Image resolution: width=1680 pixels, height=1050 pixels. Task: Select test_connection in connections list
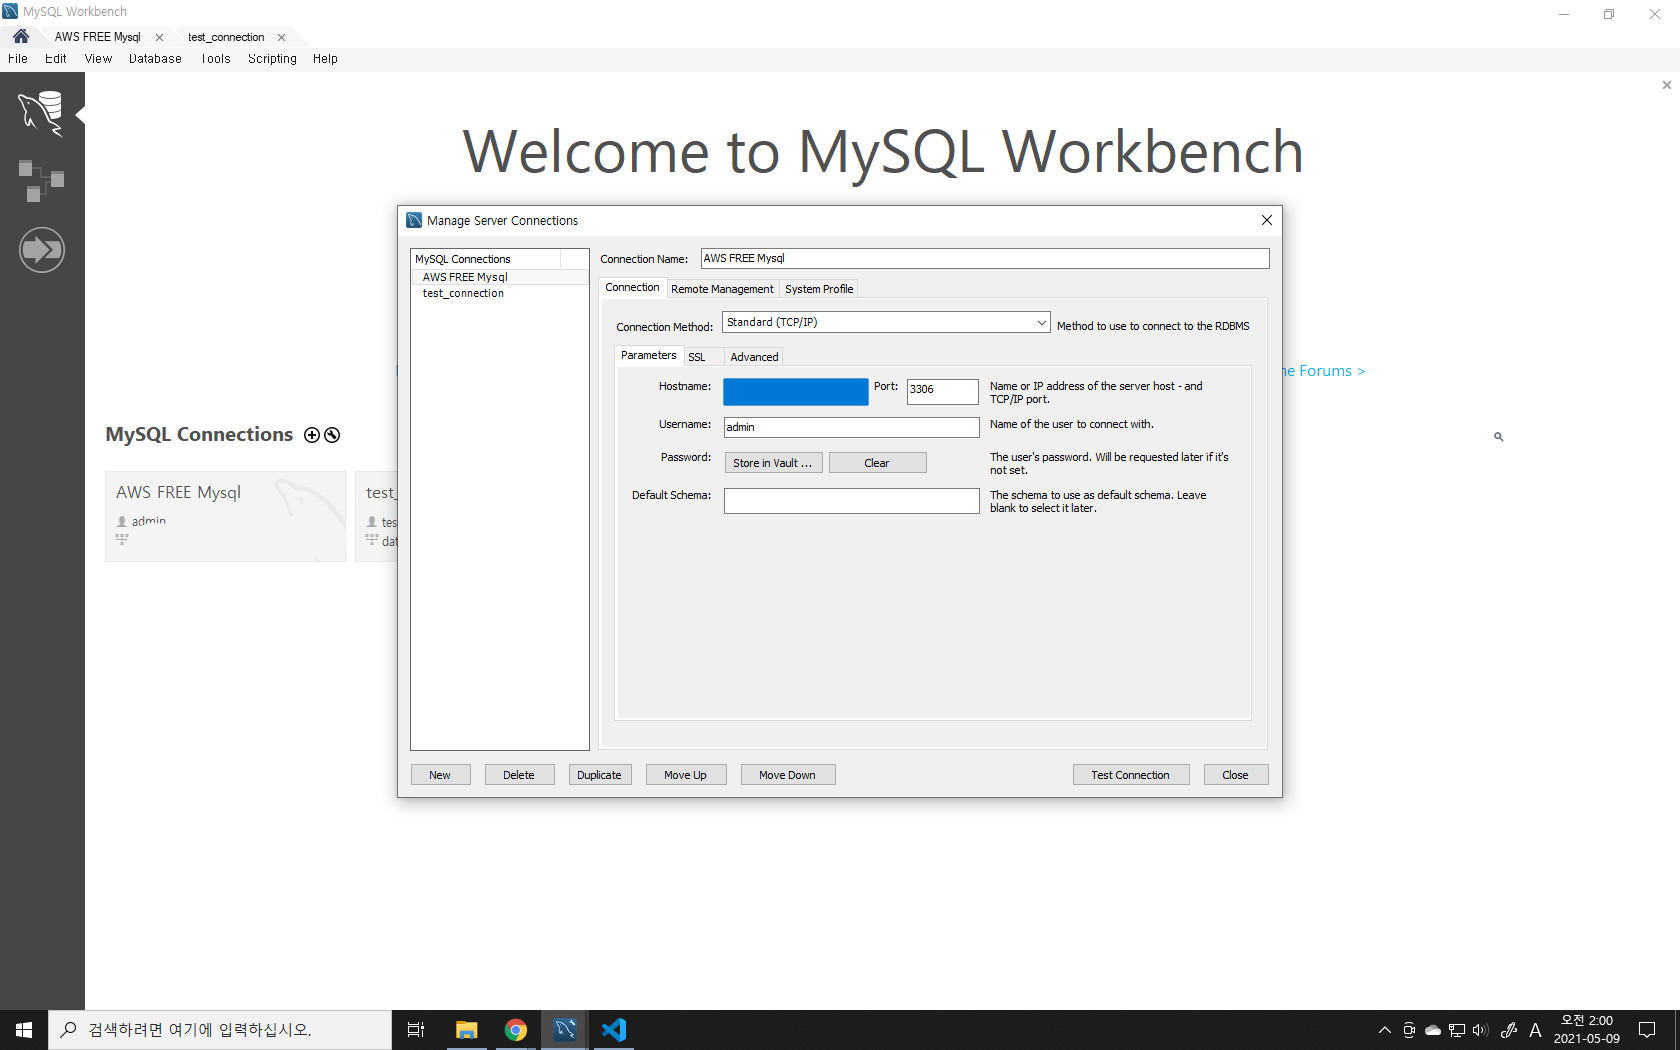pyautogui.click(x=499, y=293)
